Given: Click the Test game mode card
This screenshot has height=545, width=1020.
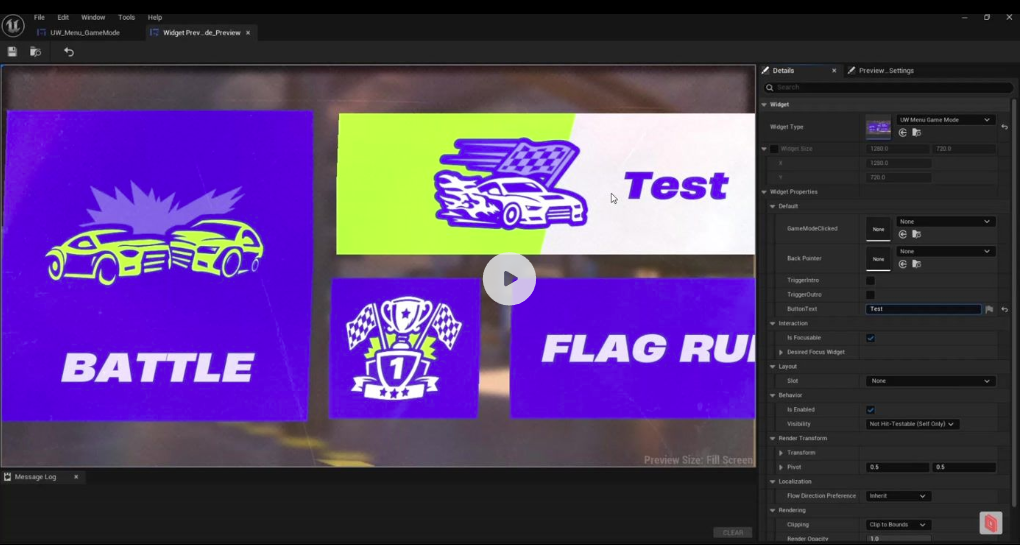Looking at the screenshot, I should coord(545,184).
